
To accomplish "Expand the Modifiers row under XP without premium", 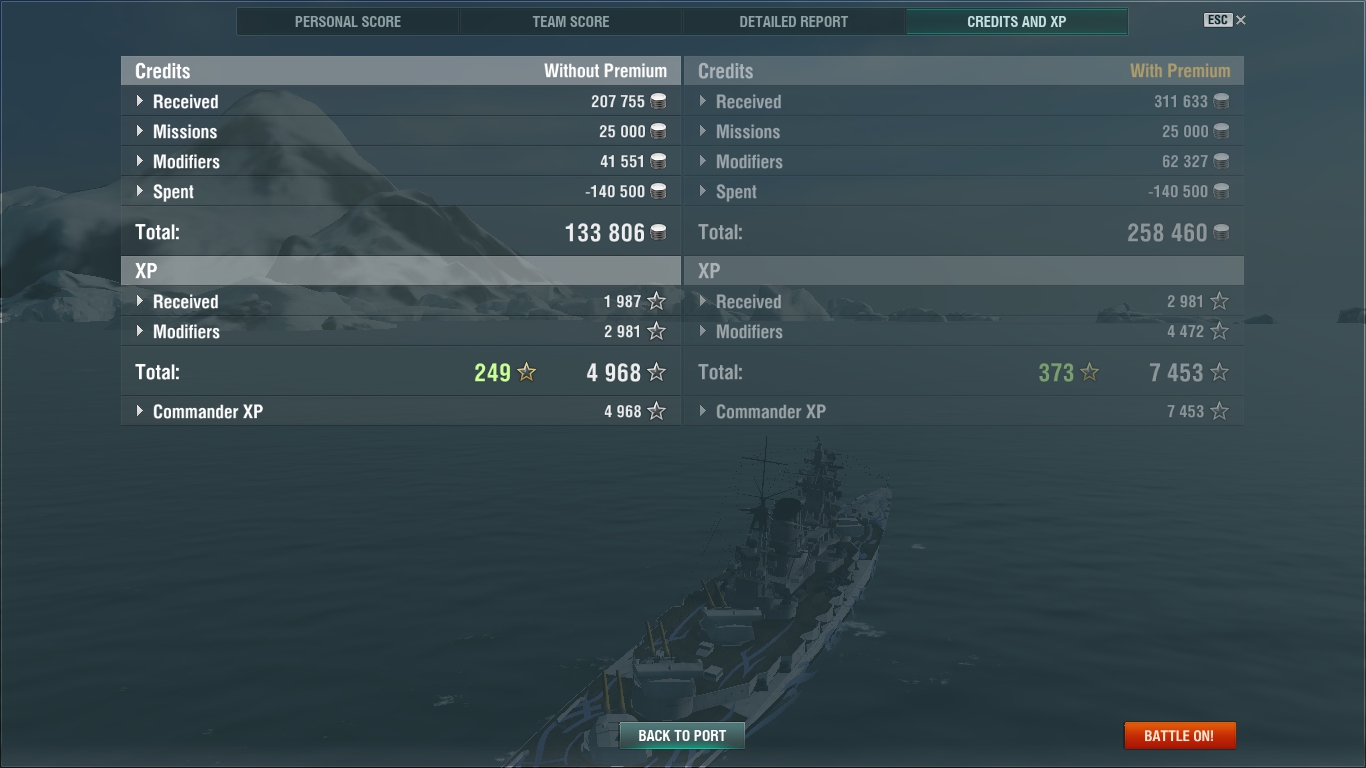I will point(401,331).
